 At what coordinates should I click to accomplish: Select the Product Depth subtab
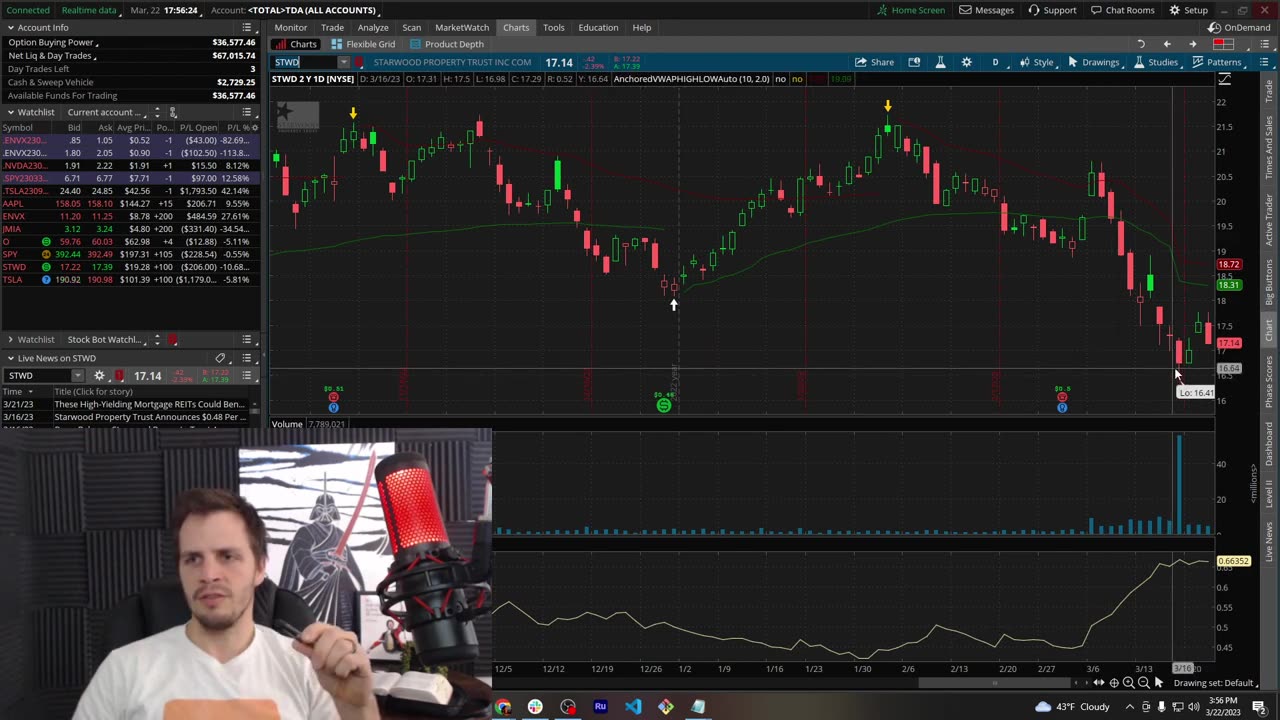click(x=446, y=44)
